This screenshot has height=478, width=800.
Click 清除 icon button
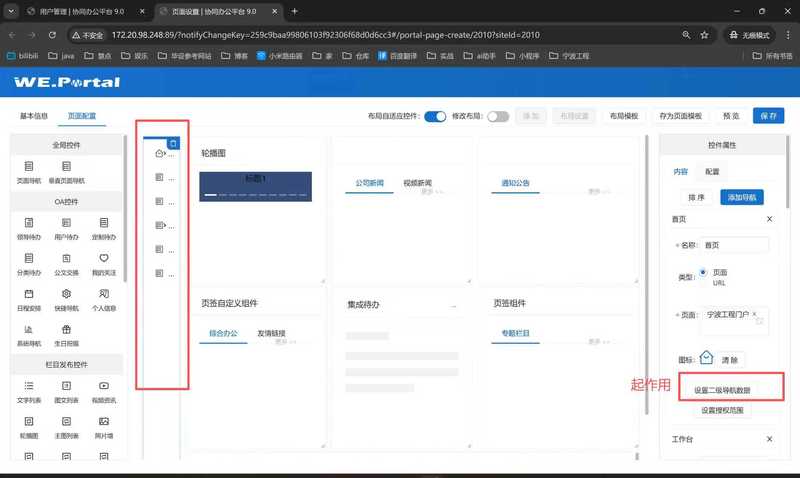coord(730,360)
